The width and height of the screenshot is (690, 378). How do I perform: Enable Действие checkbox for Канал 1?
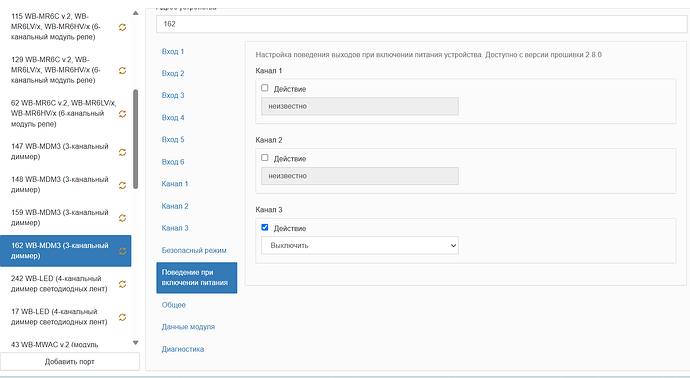(x=264, y=88)
